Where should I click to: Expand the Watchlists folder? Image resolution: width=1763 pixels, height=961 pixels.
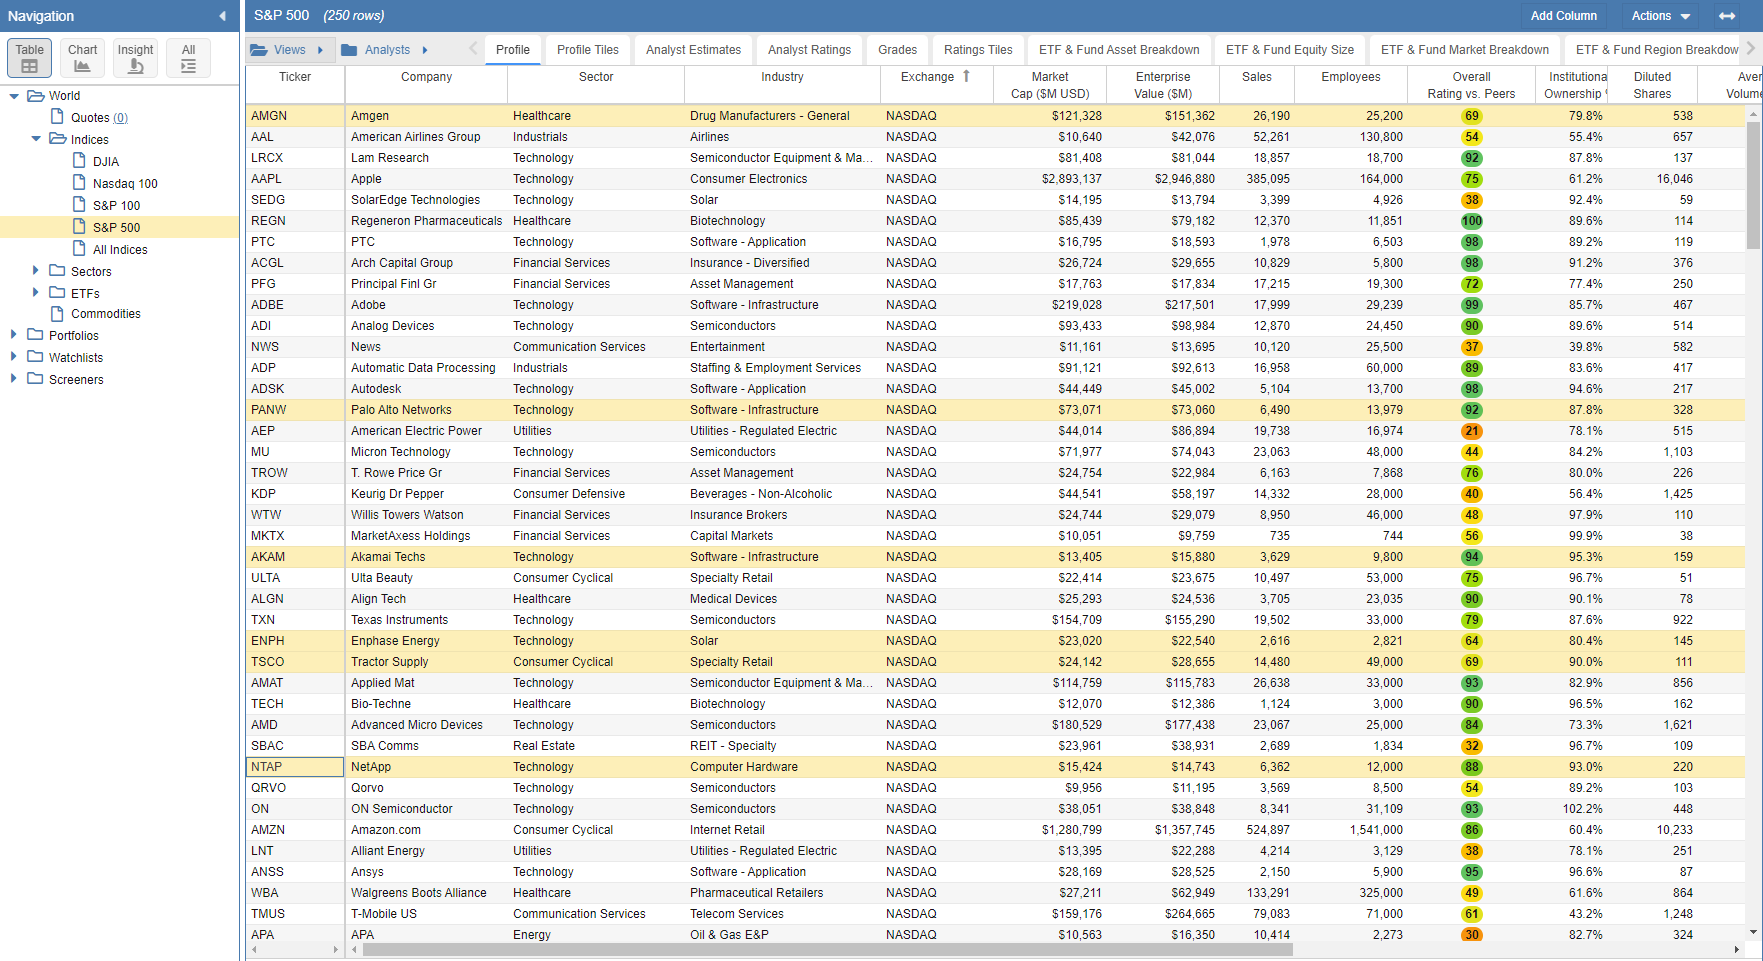pos(14,356)
